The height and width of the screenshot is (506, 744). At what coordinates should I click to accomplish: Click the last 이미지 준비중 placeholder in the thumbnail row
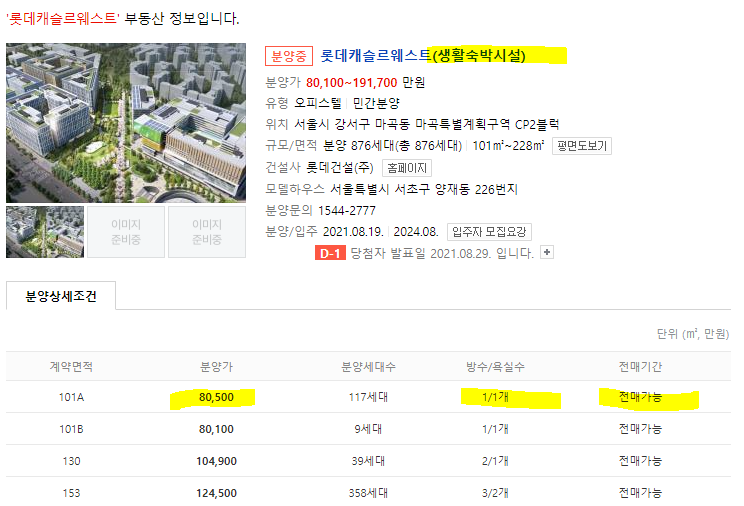tap(207, 232)
